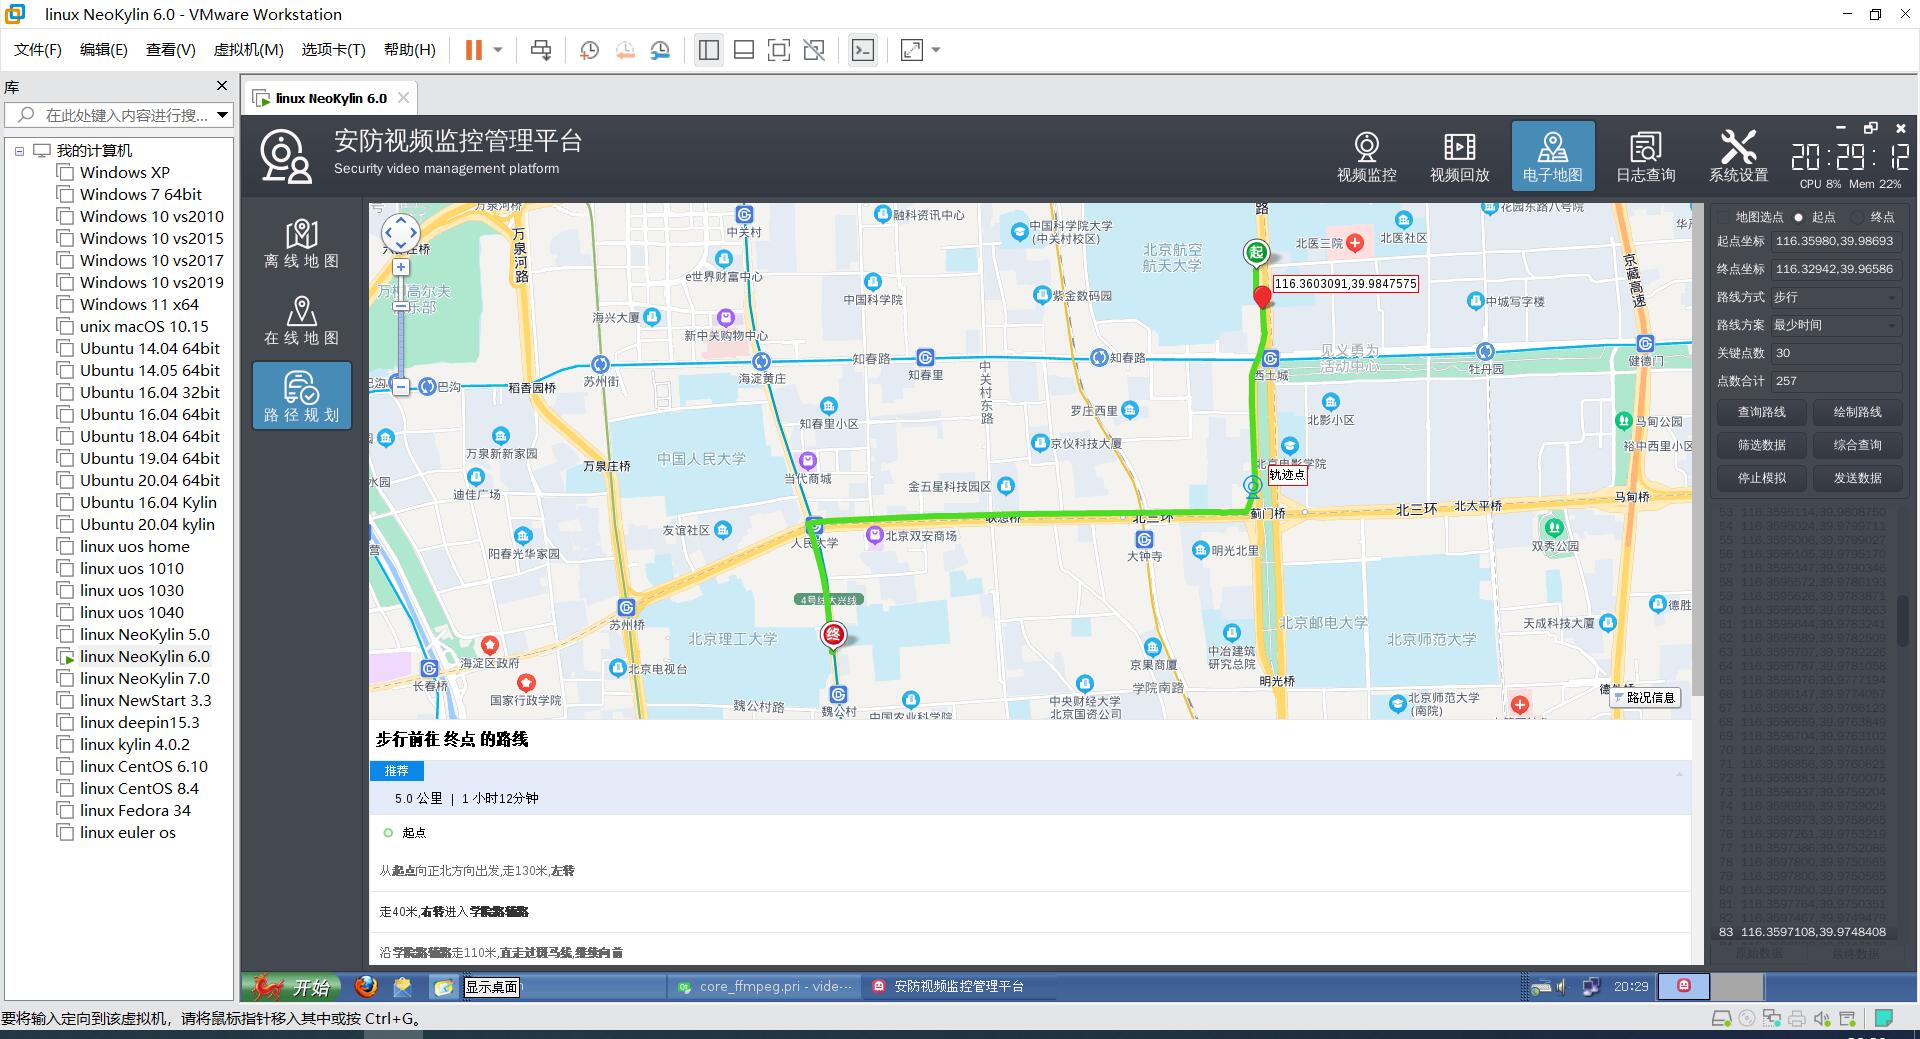Click the 起点坐标 start coordinate field

pyautogui.click(x=1836, y=241)
